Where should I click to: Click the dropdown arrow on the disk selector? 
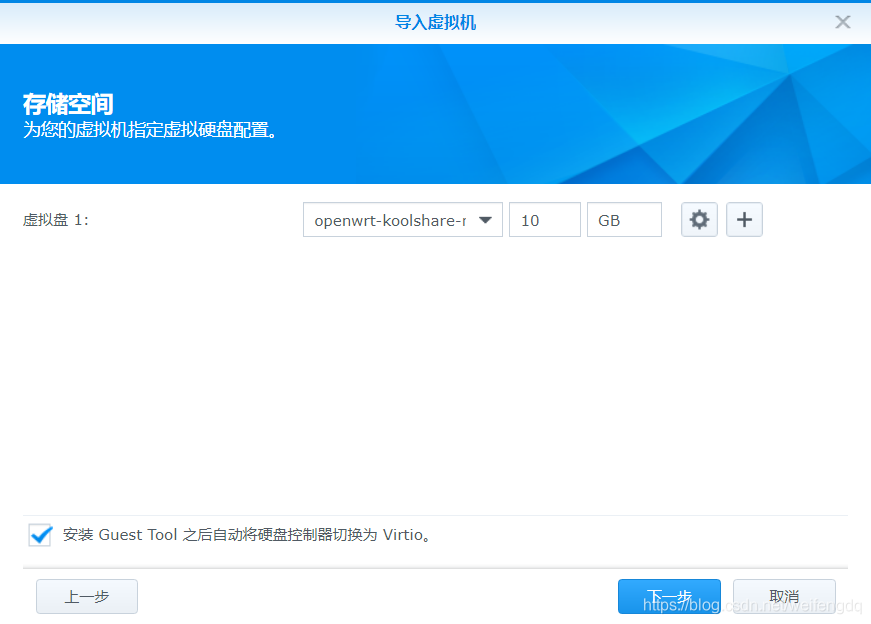pyautogui.click(x=487, y=219)
